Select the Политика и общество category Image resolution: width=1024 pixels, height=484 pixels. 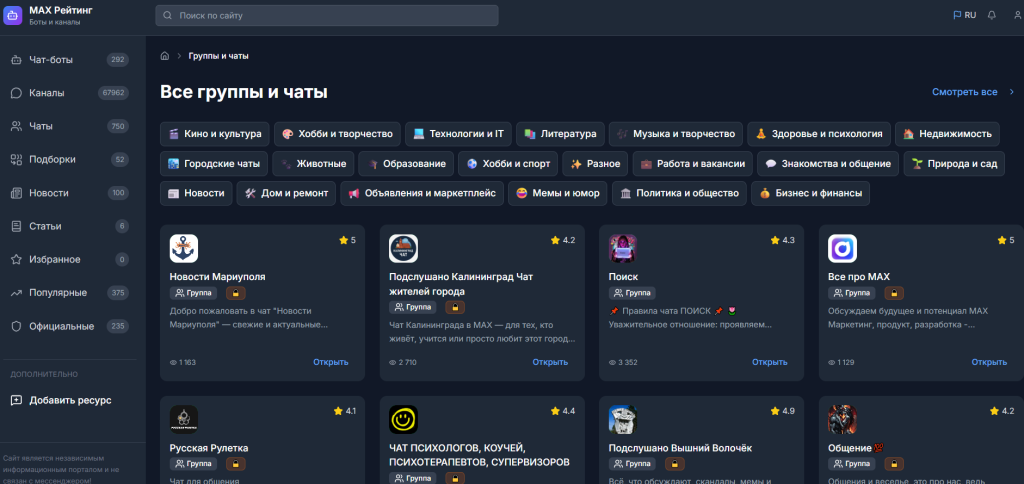679,193
